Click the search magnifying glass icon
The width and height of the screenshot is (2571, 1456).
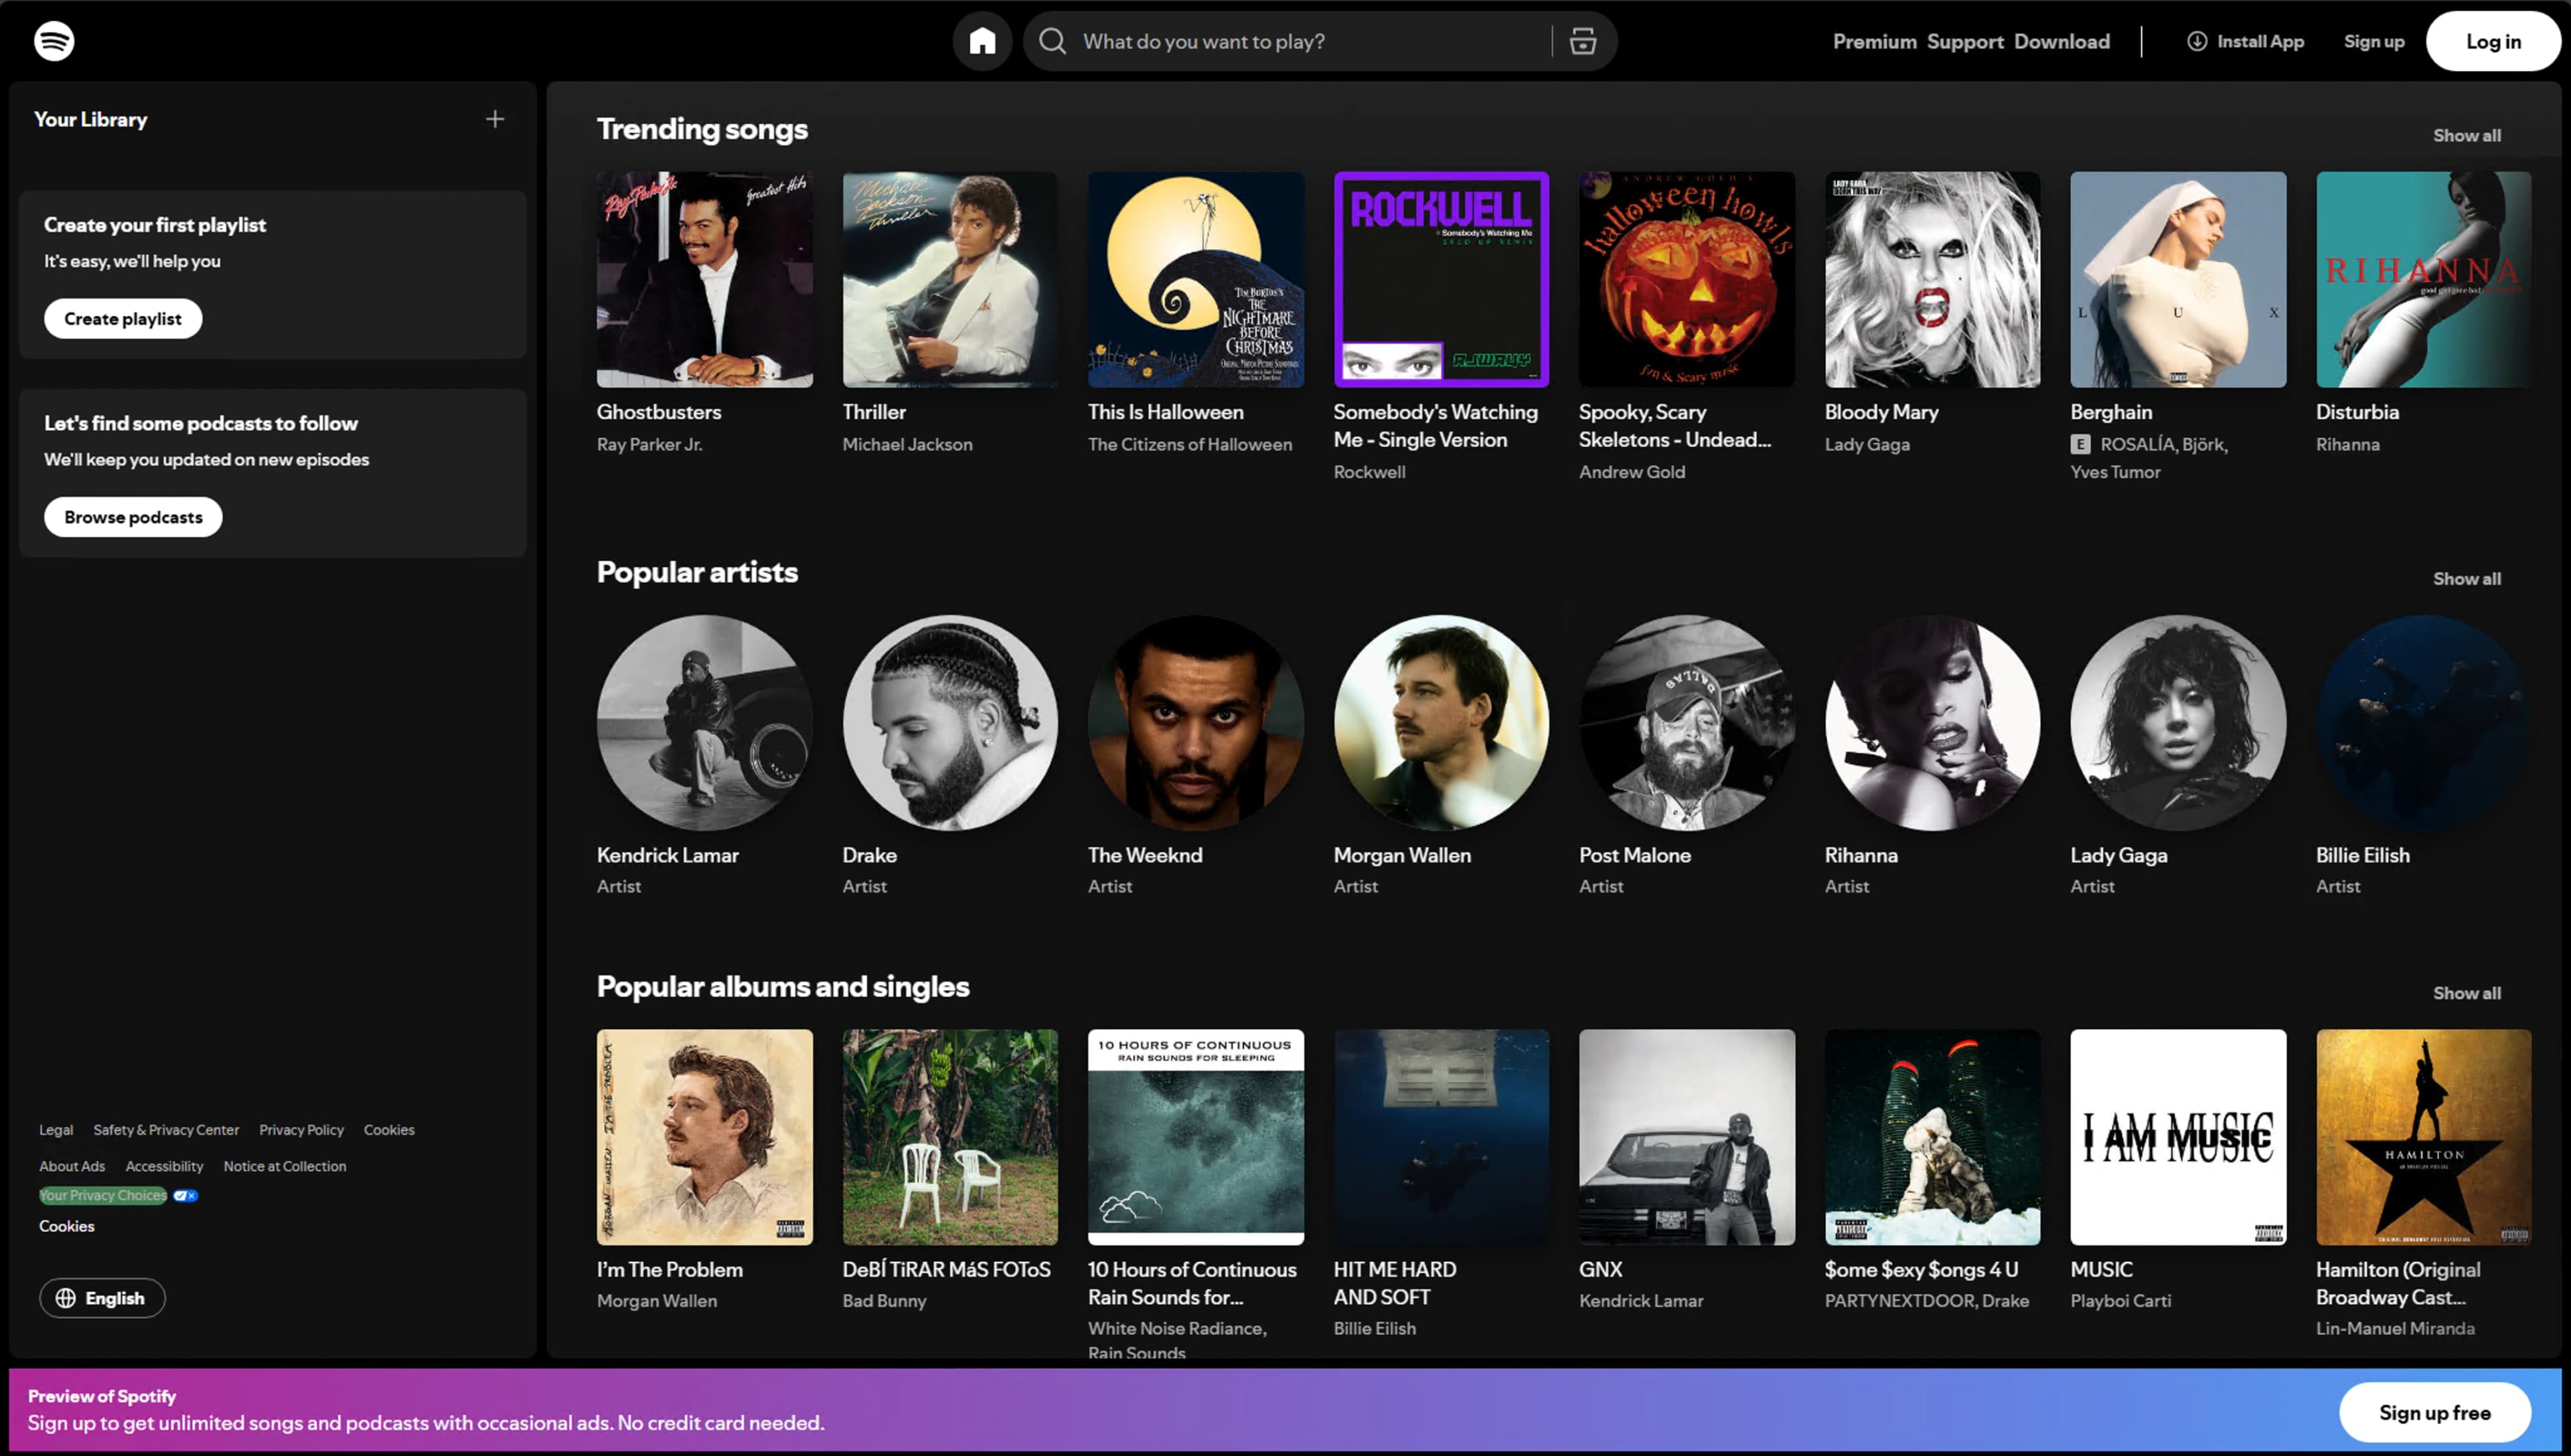[x=1053, y=41]
